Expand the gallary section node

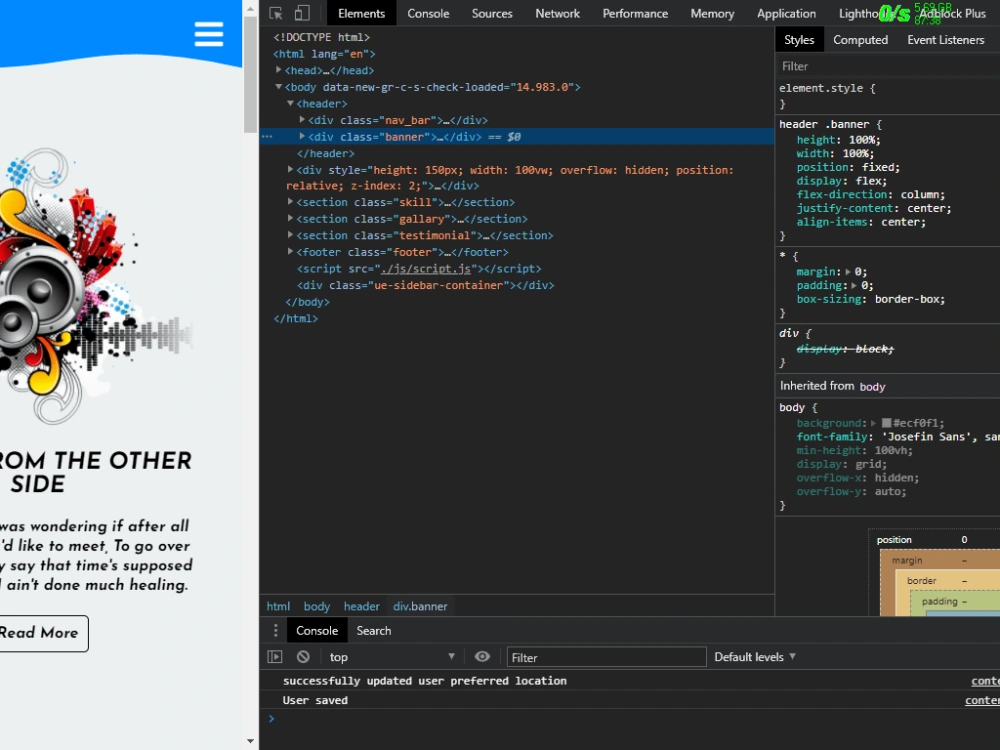[x=290, y=218]
